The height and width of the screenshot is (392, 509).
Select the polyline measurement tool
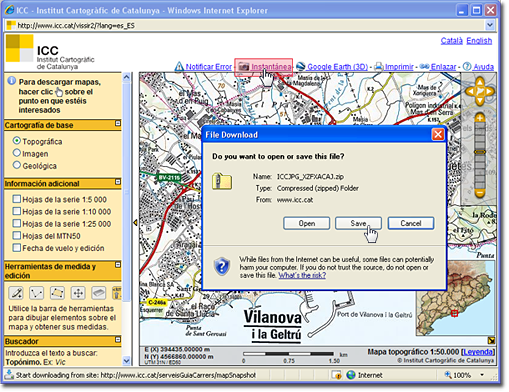(x=36, y=293)
